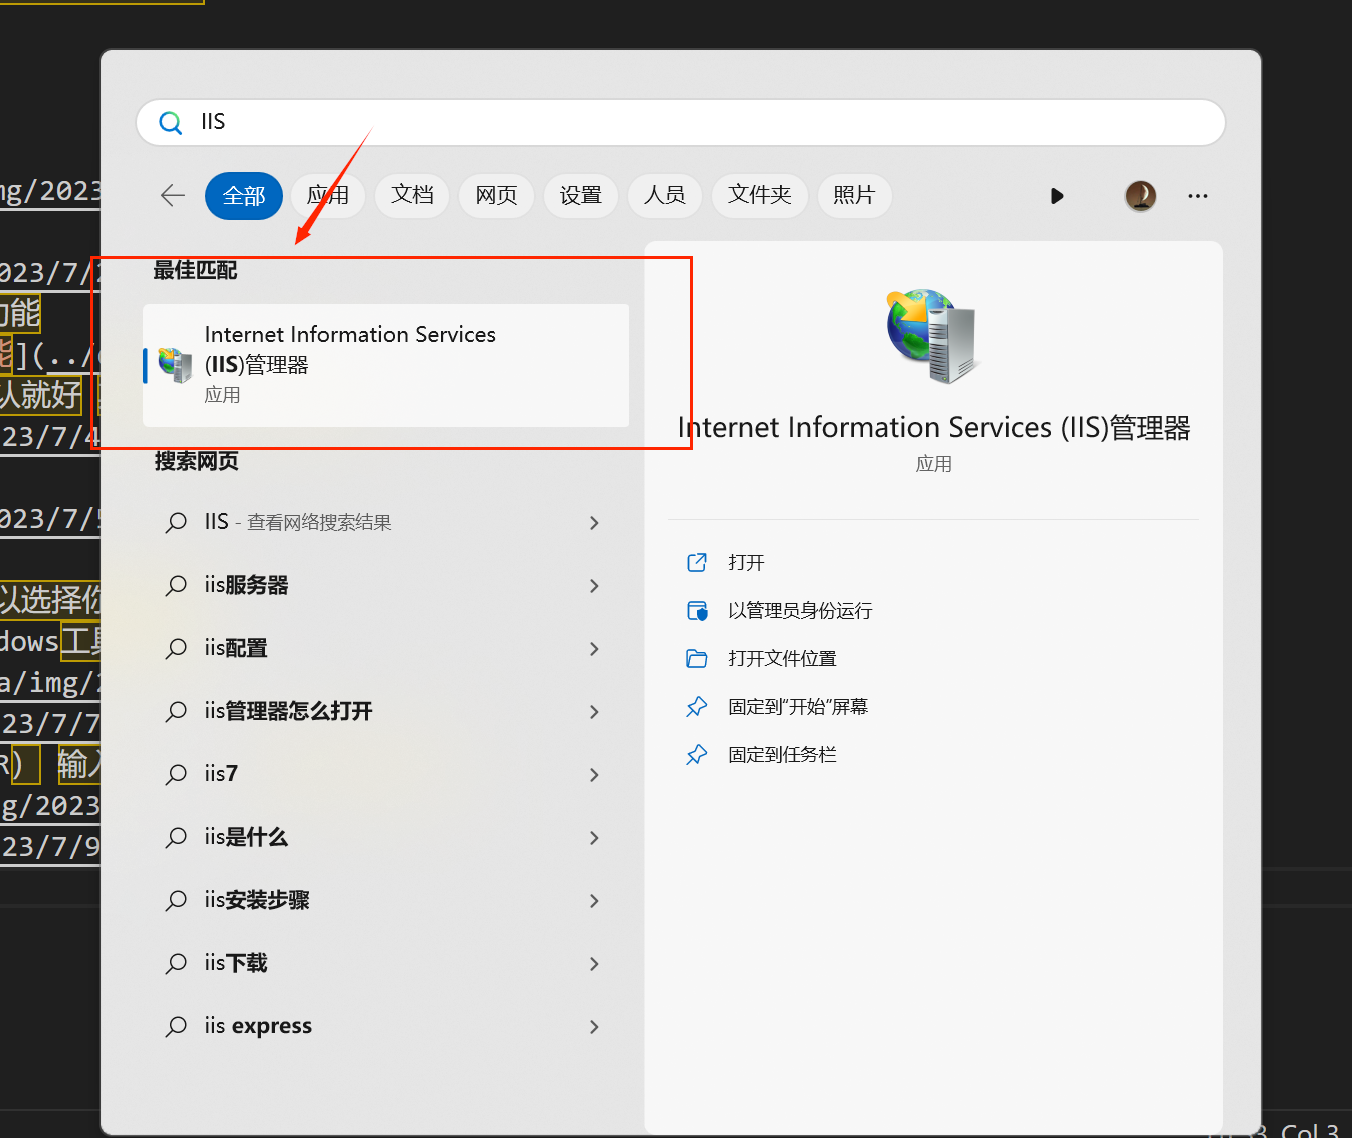The image size is (1352, 1138).
Task: Select the 应用 filter tab
Action: [328, 195]
